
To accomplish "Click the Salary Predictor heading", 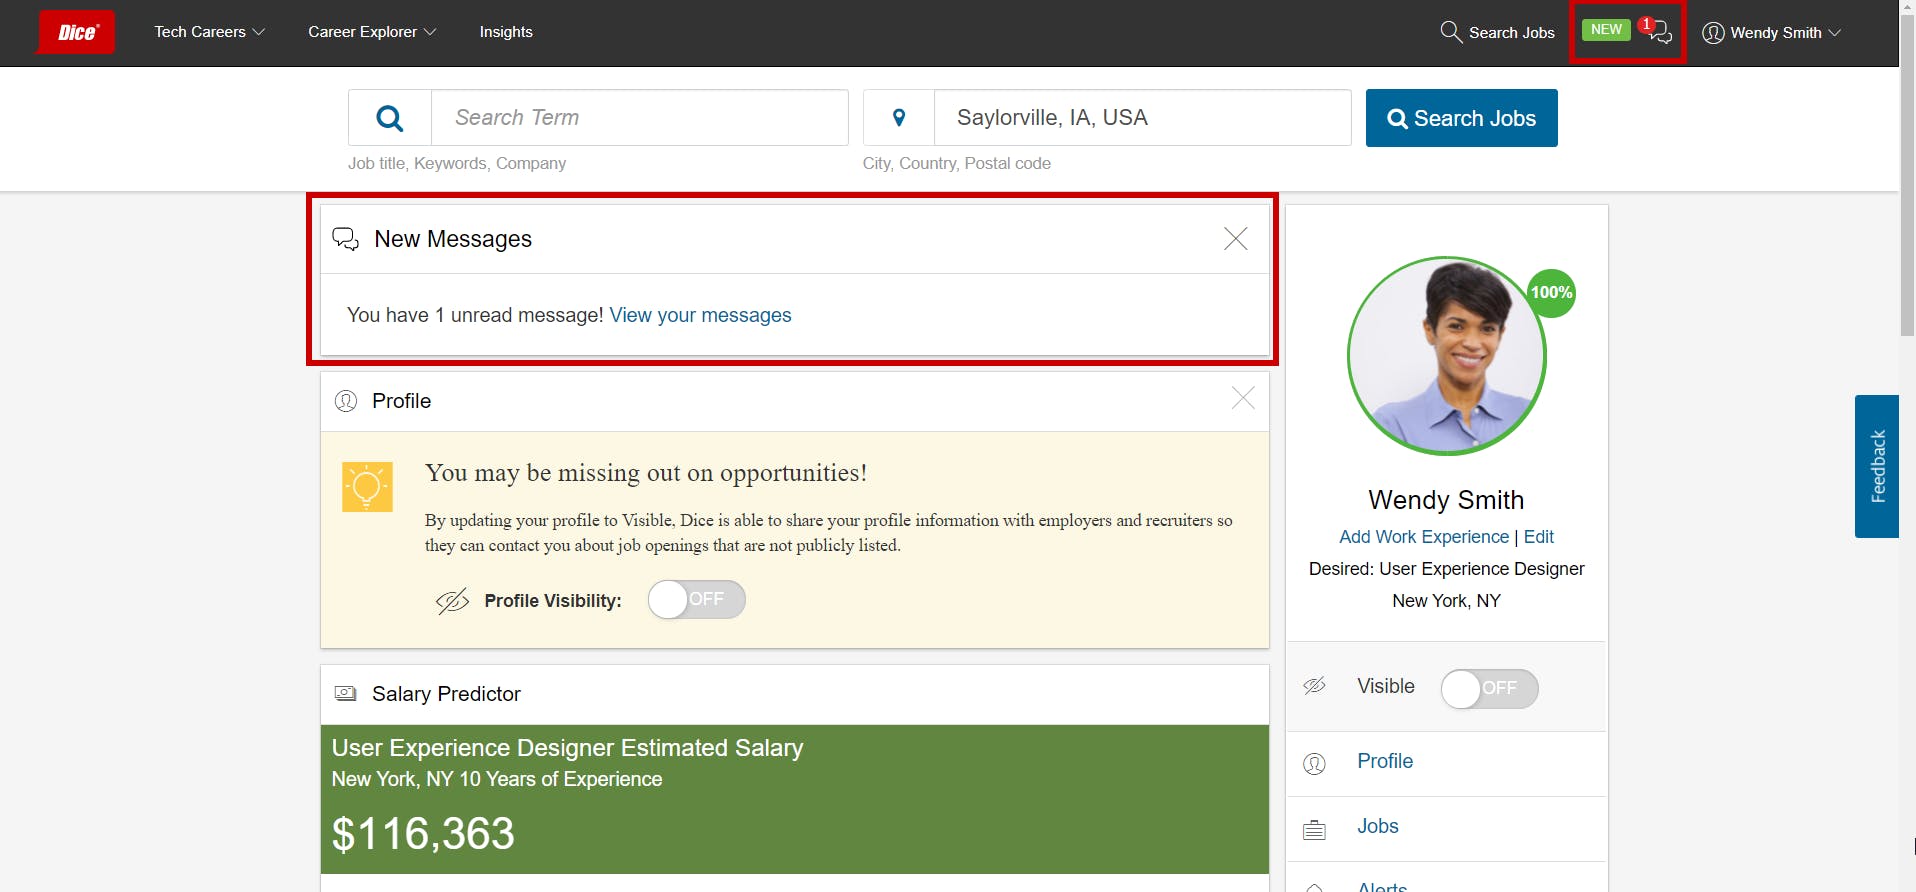I will 446,694.
